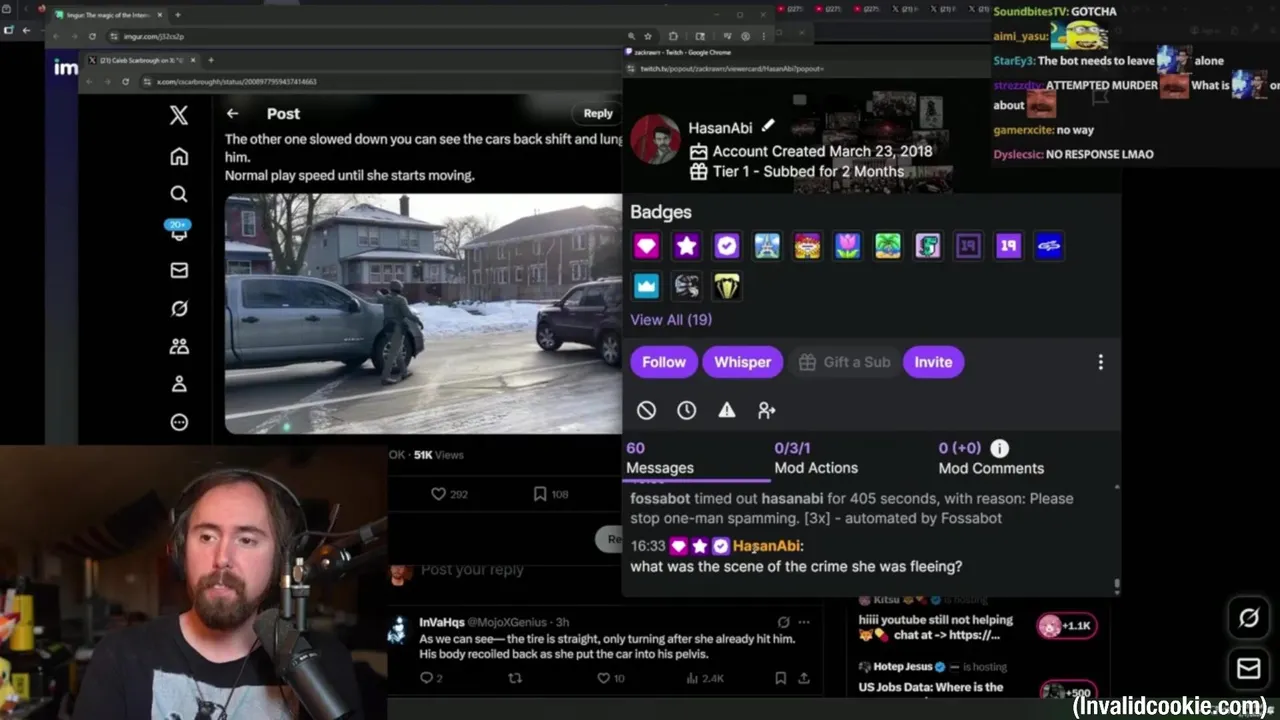Click the views count 2.4K on reply
This screenshot has width=1280, height=720.
click(x=705, y=678)
